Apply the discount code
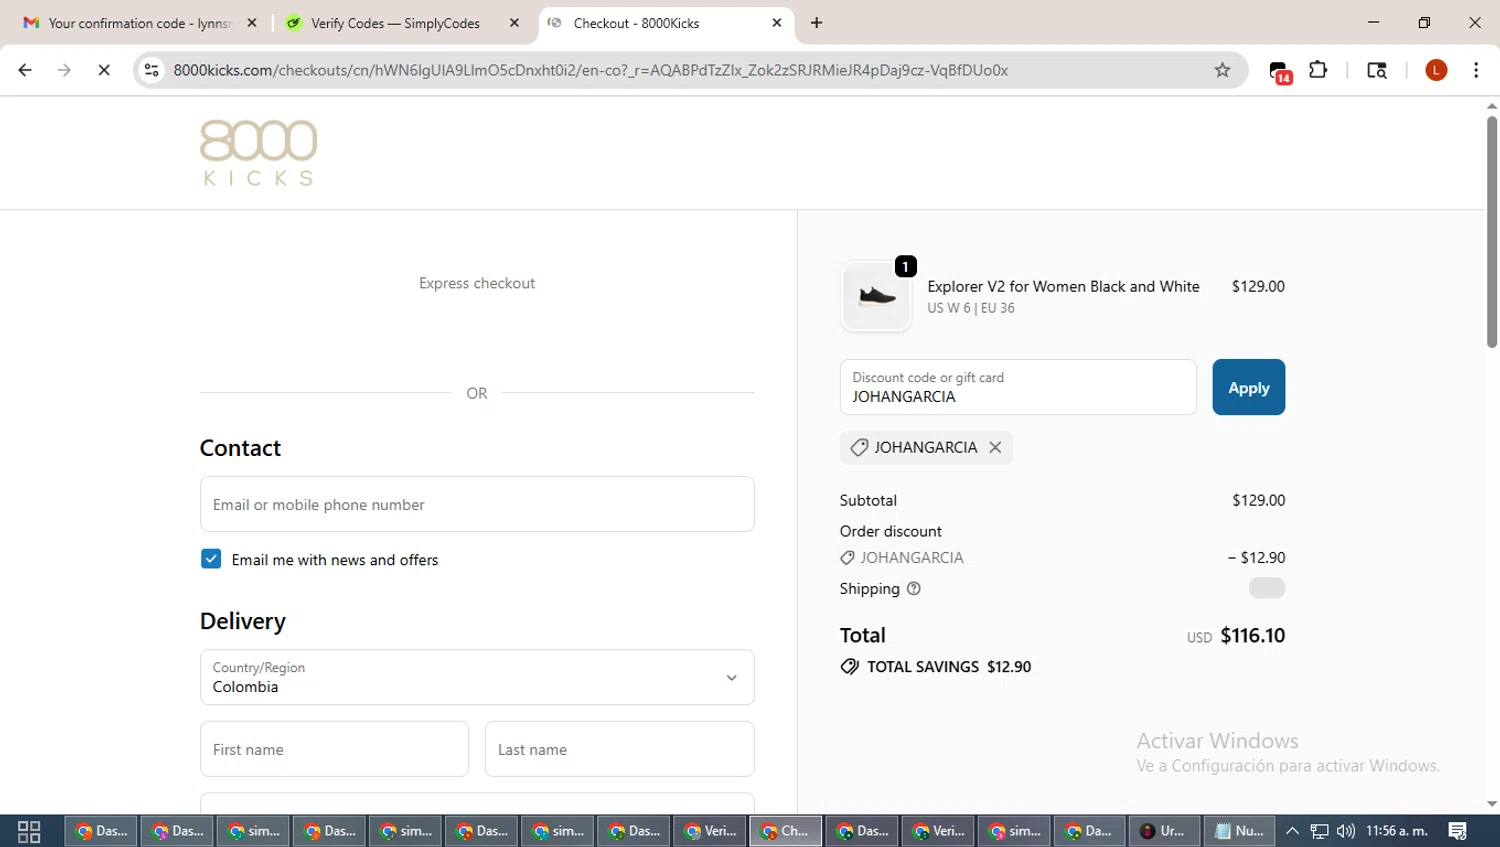This screenshot has width=1500, height=847. click(1249, 387)
